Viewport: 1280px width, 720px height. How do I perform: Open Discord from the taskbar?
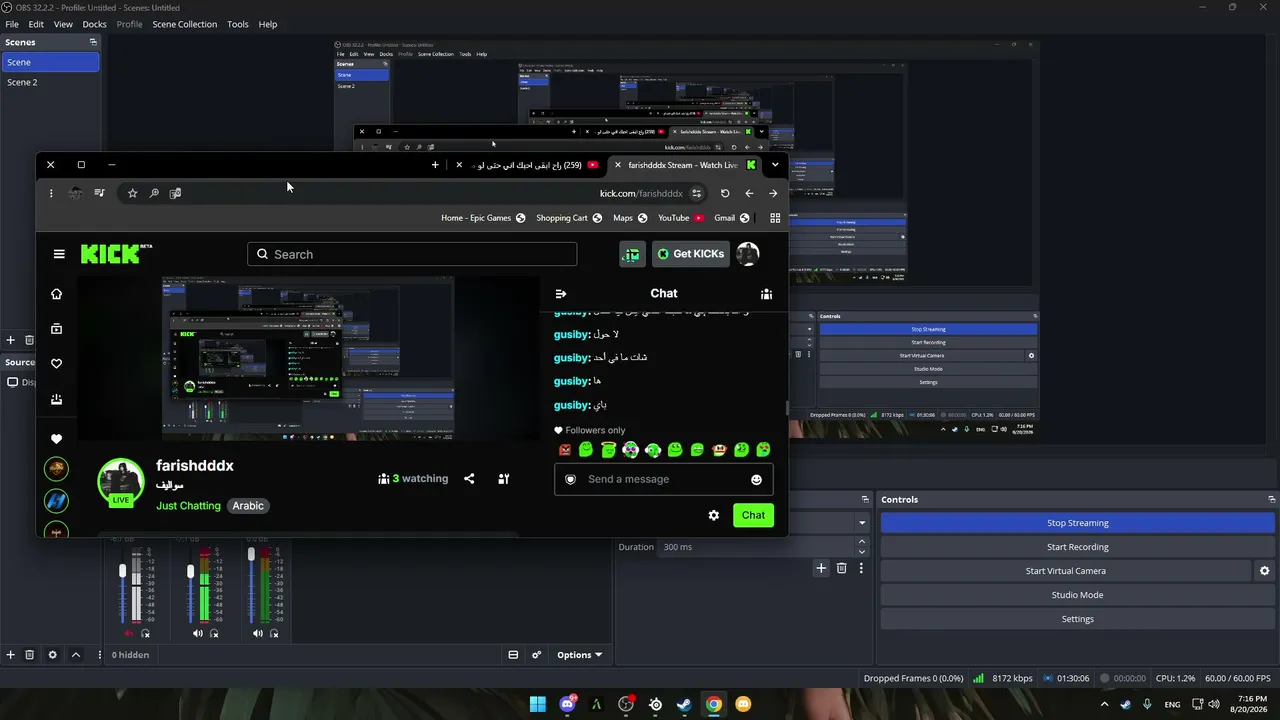(568, 704)
